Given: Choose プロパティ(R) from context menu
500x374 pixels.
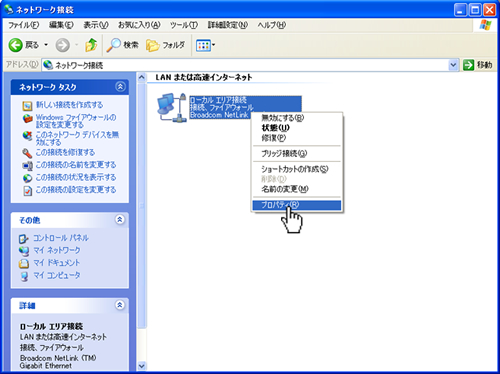Looking at the screenshot, I should click(x=297, y=205).
